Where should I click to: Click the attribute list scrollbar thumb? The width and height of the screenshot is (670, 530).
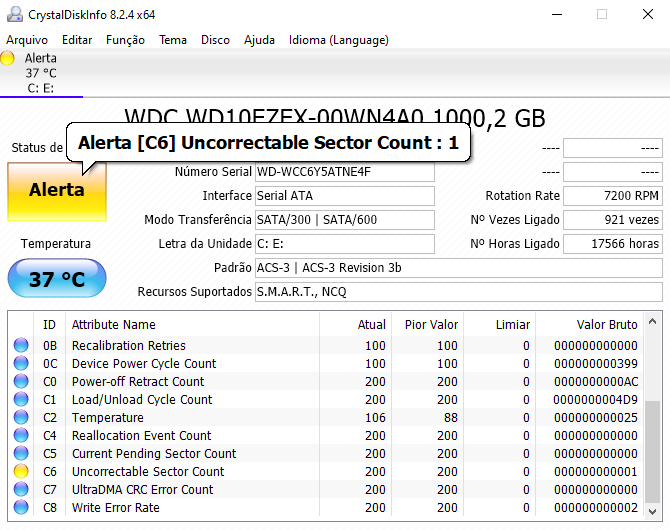tap(652, 452)
